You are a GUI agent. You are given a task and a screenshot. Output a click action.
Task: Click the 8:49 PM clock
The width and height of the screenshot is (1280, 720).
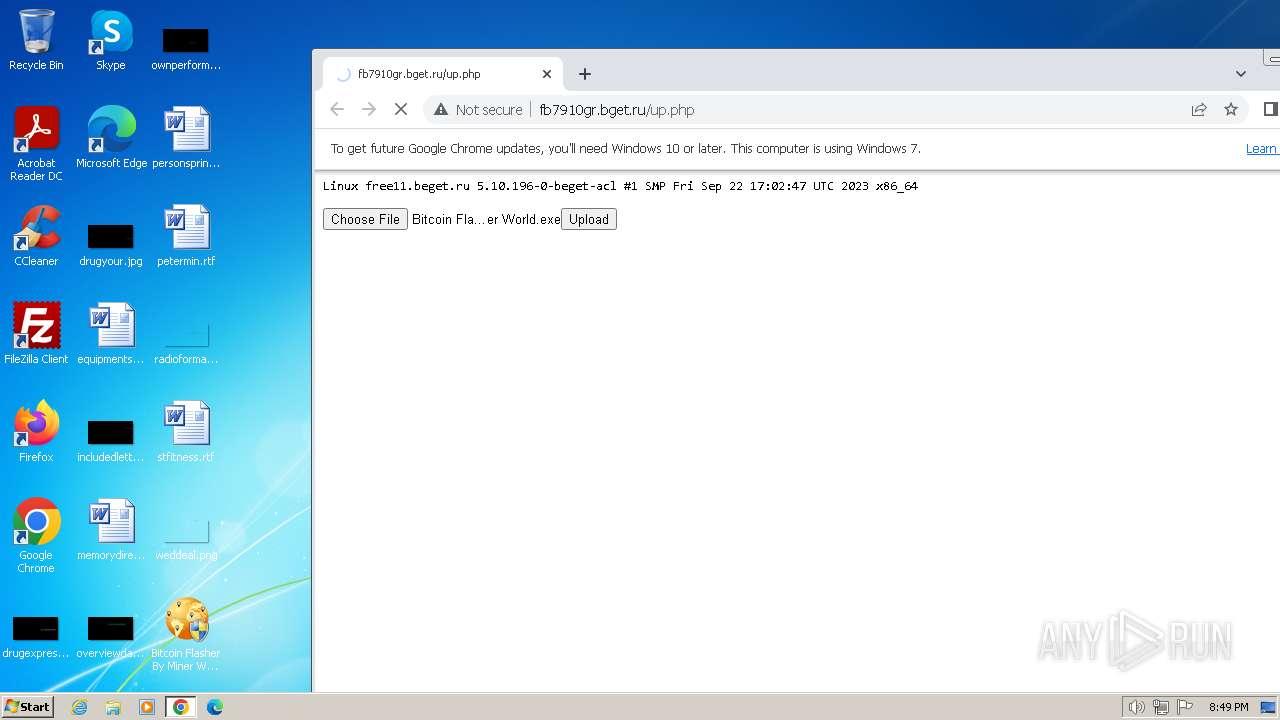pos(1228,707)
